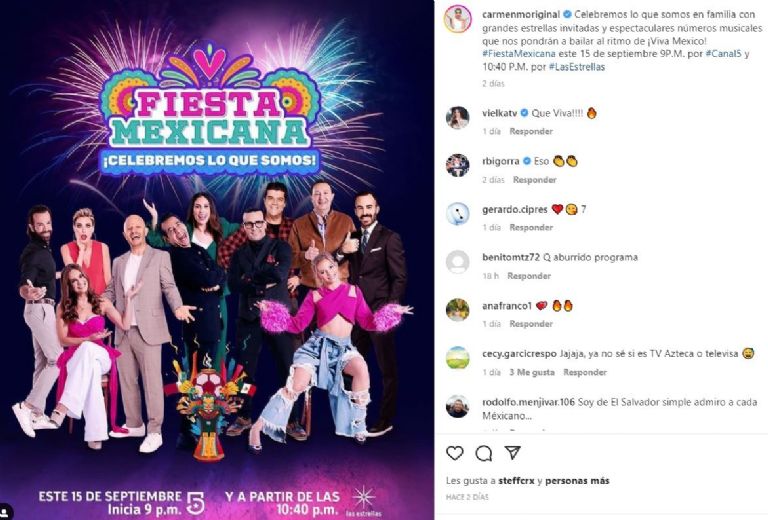The width and height of the screenshot is (768, 520).
Task: Click the Fiesta Mexicana poster image
Action: 216,260
